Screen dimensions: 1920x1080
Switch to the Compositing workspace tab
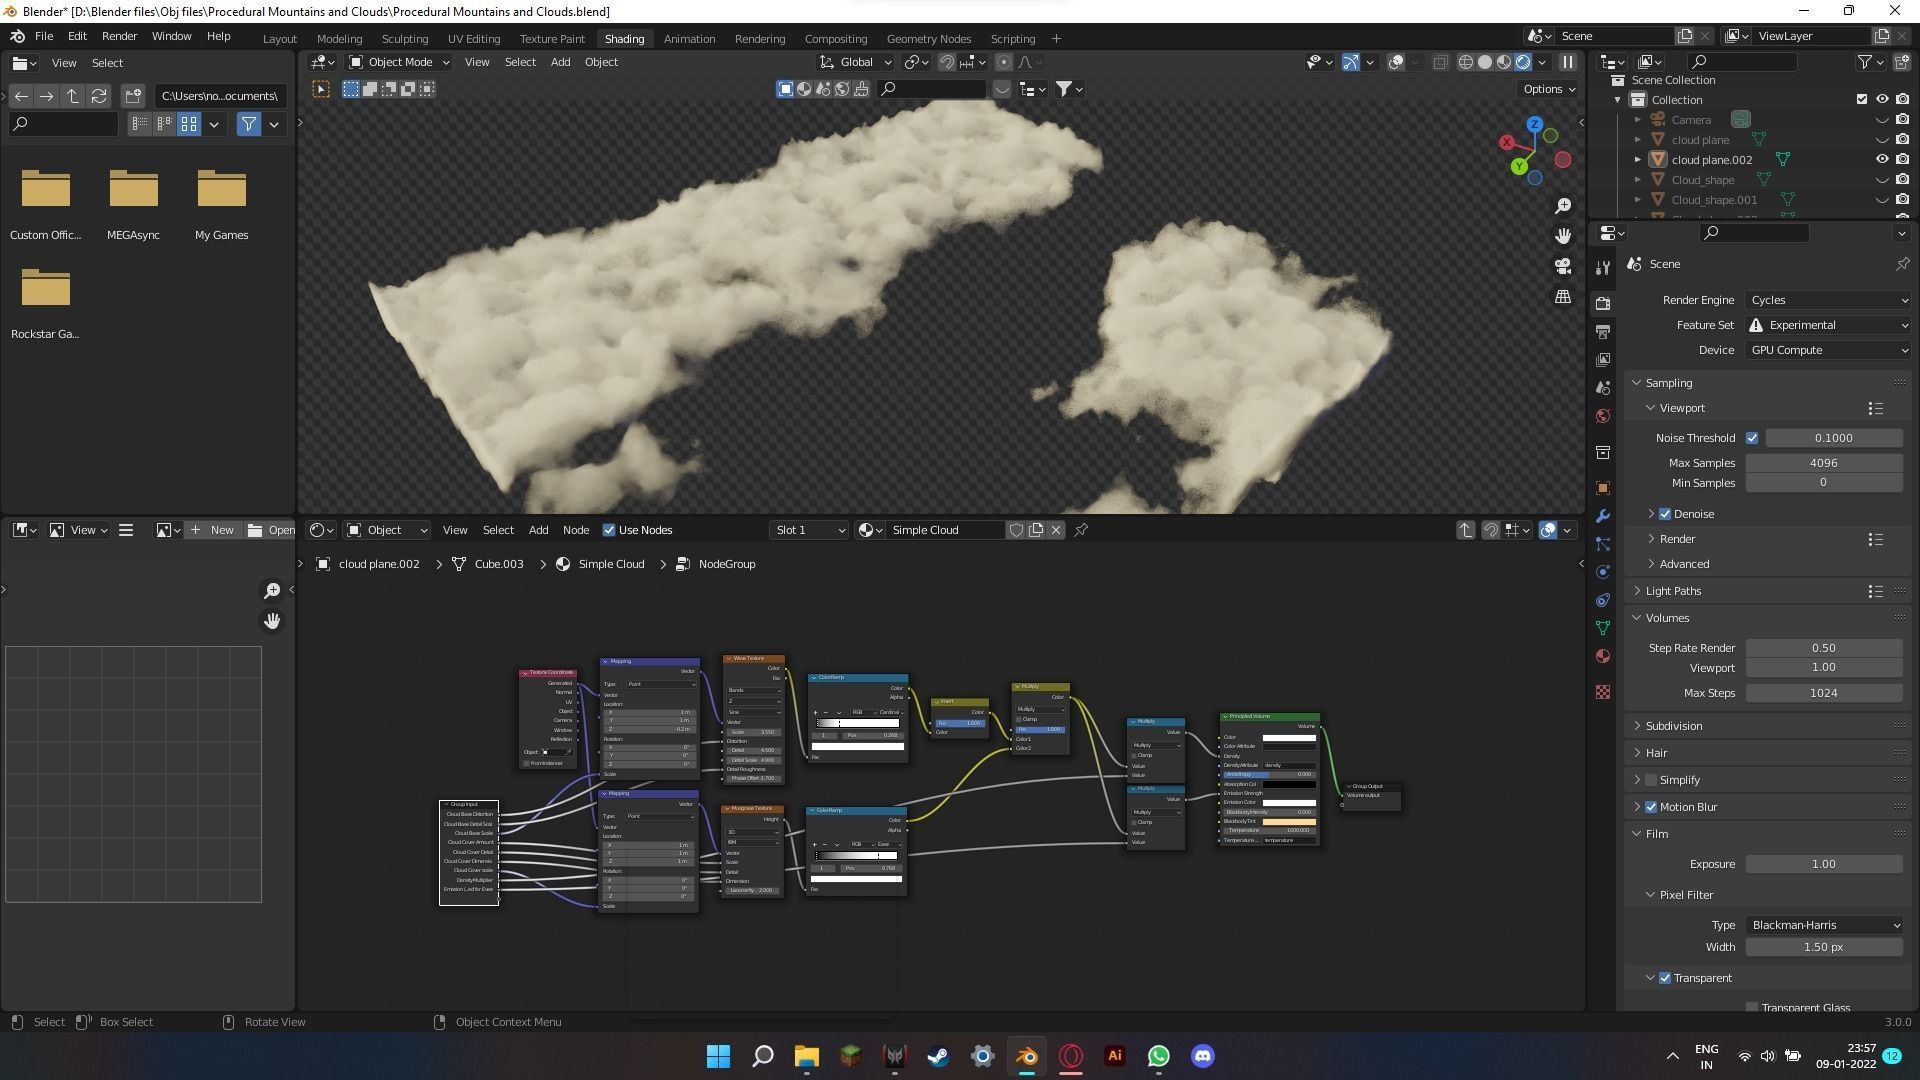point(836,39)
